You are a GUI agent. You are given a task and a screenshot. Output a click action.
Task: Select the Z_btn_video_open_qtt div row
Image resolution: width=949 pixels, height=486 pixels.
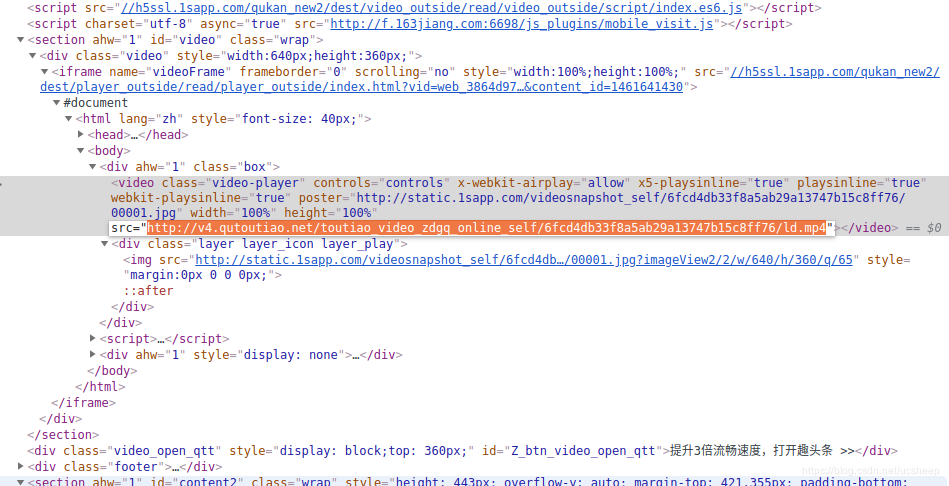pos(462,451)
